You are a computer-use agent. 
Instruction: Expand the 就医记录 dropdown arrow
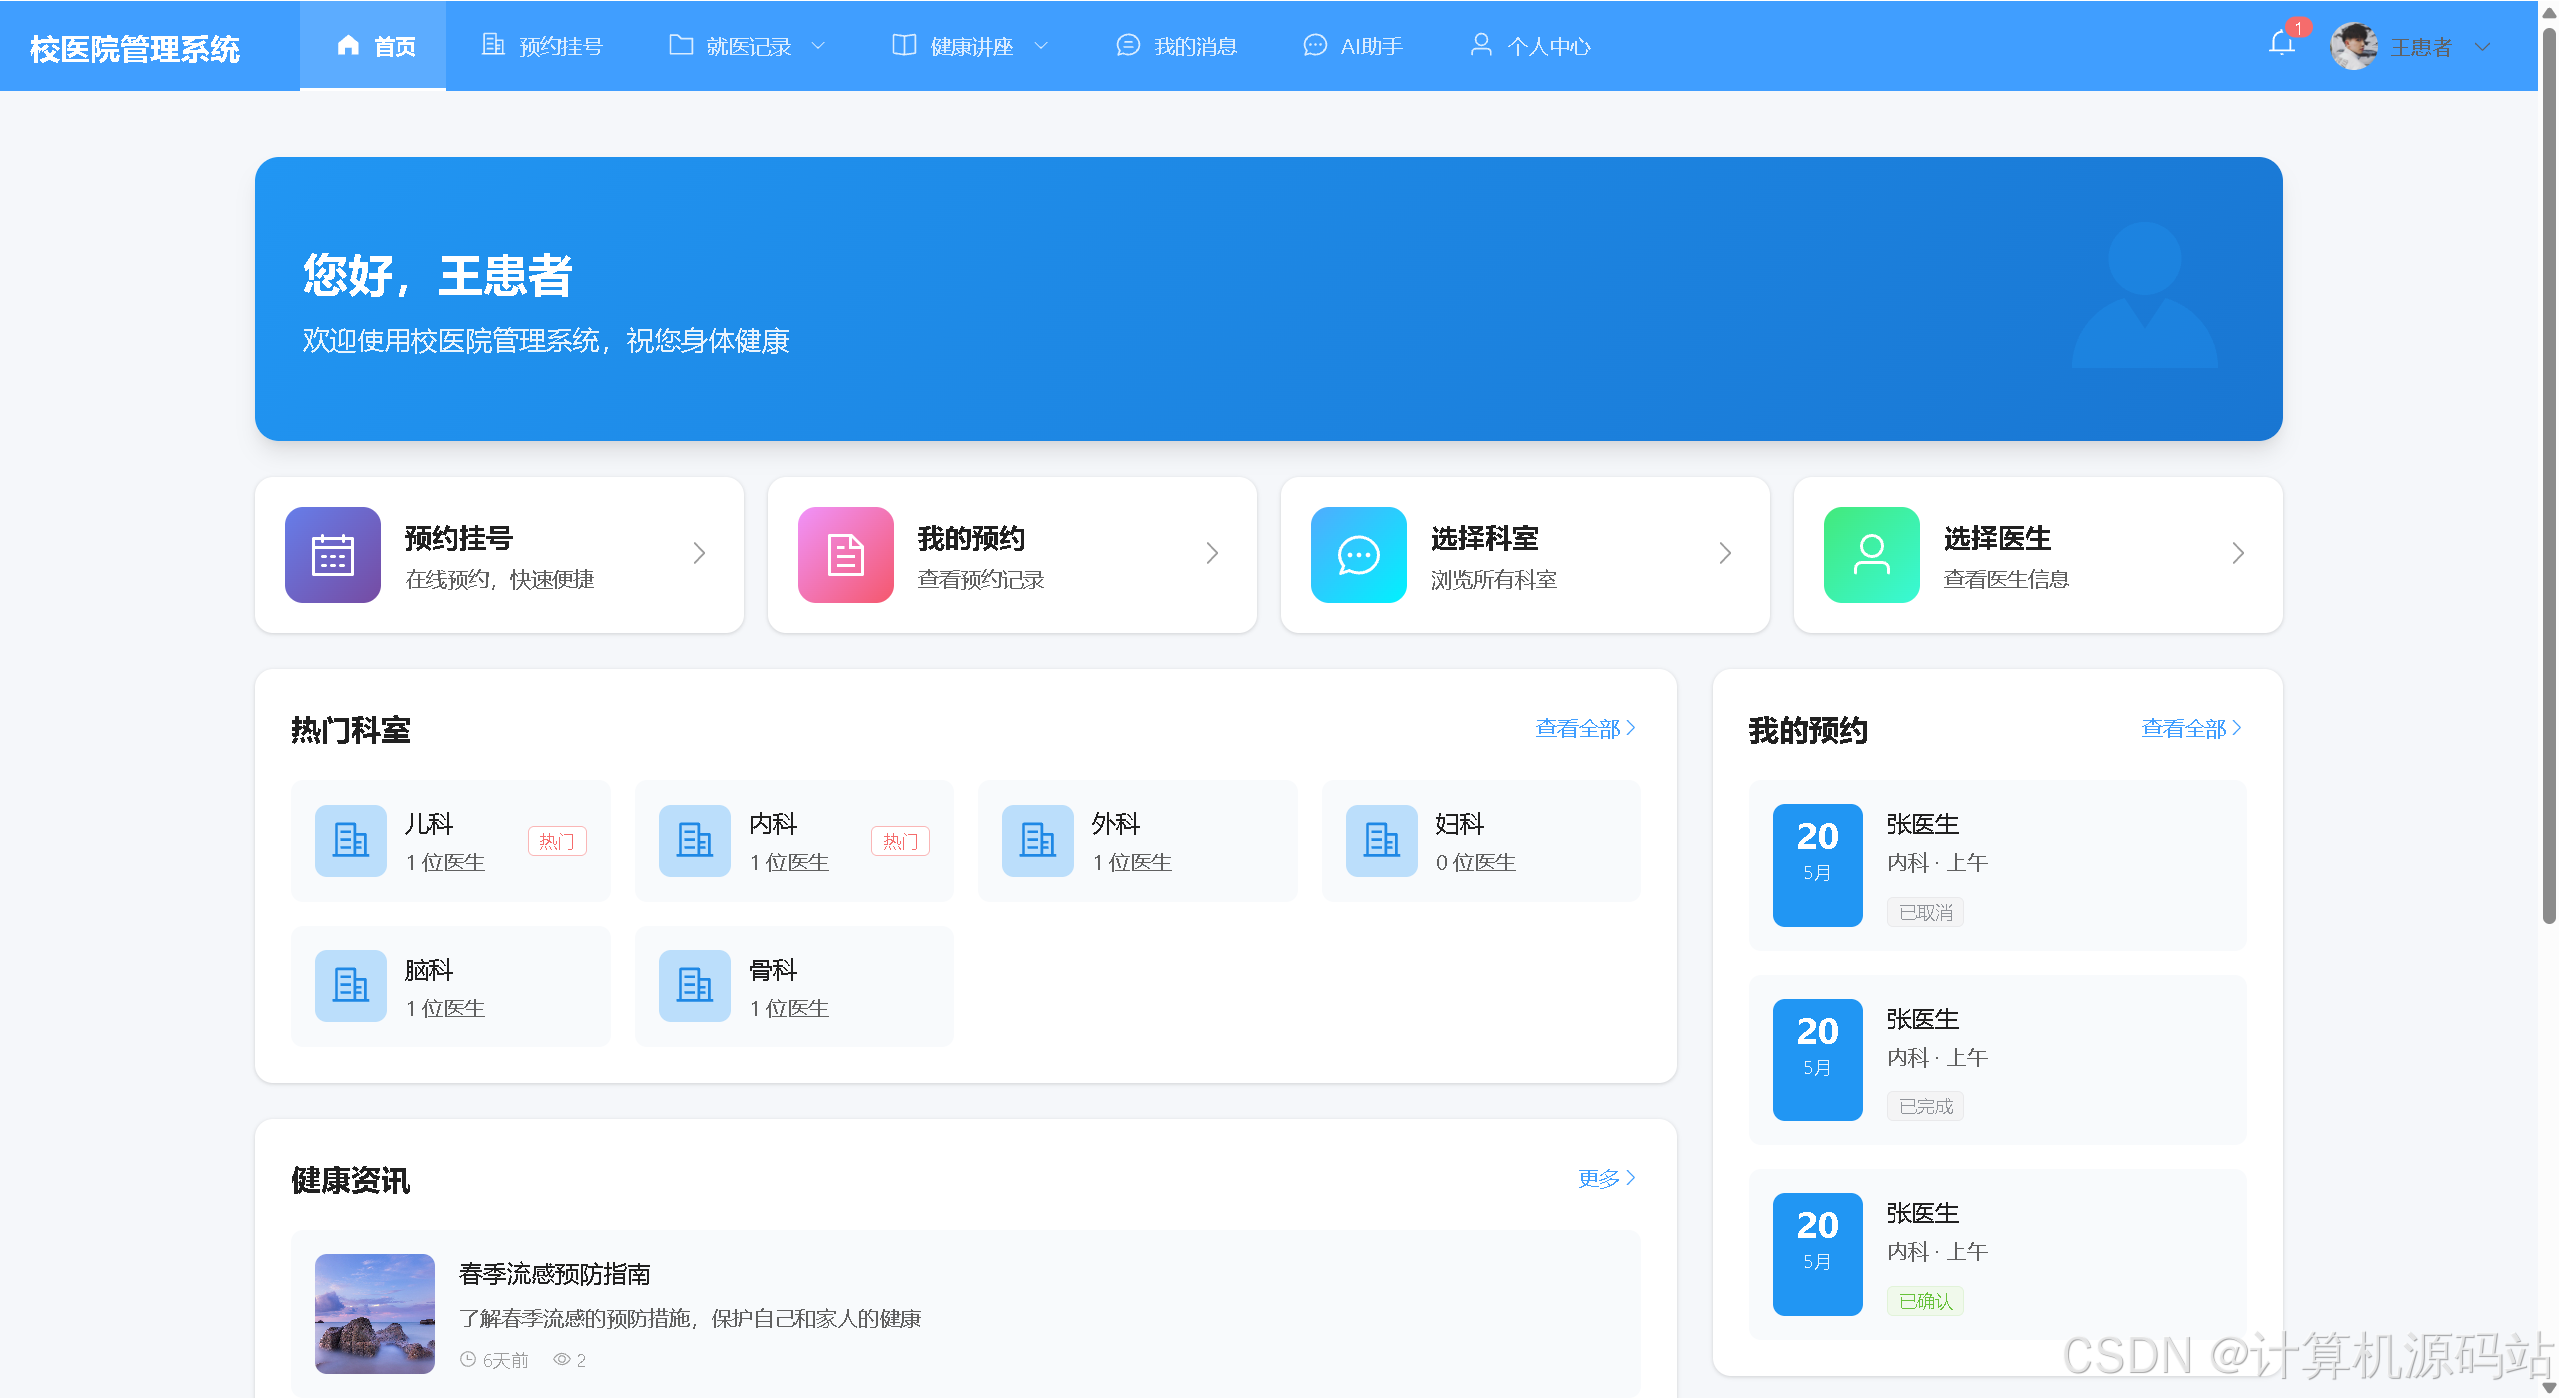point(818,46)
